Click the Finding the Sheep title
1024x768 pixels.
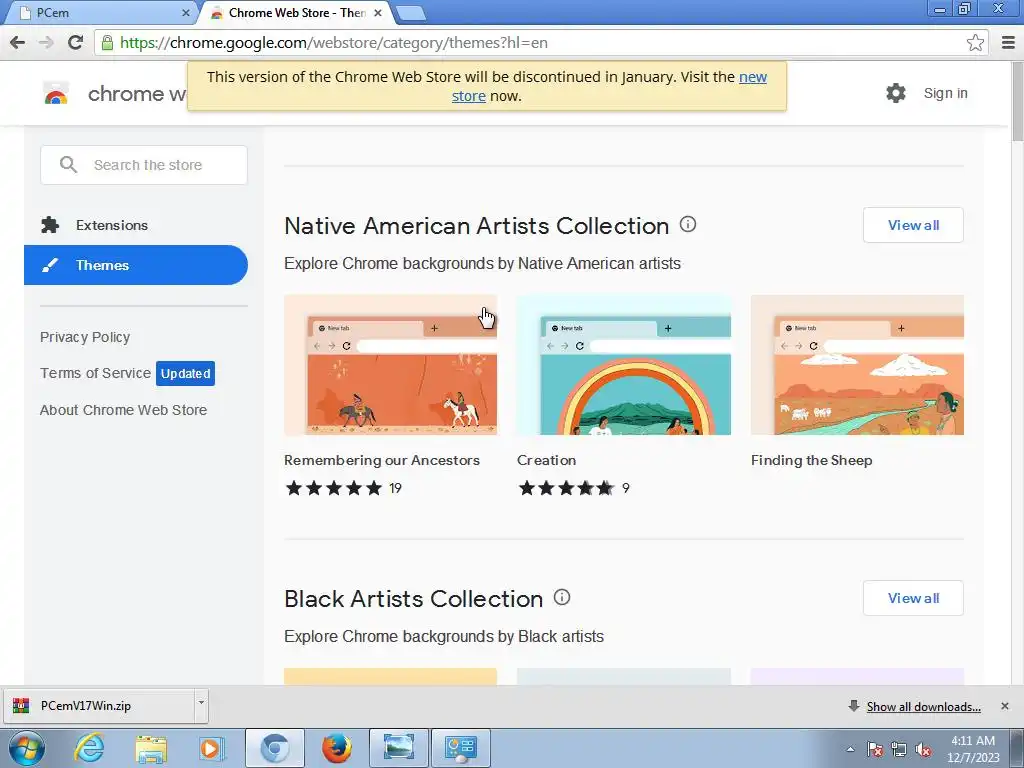[812, 460]
